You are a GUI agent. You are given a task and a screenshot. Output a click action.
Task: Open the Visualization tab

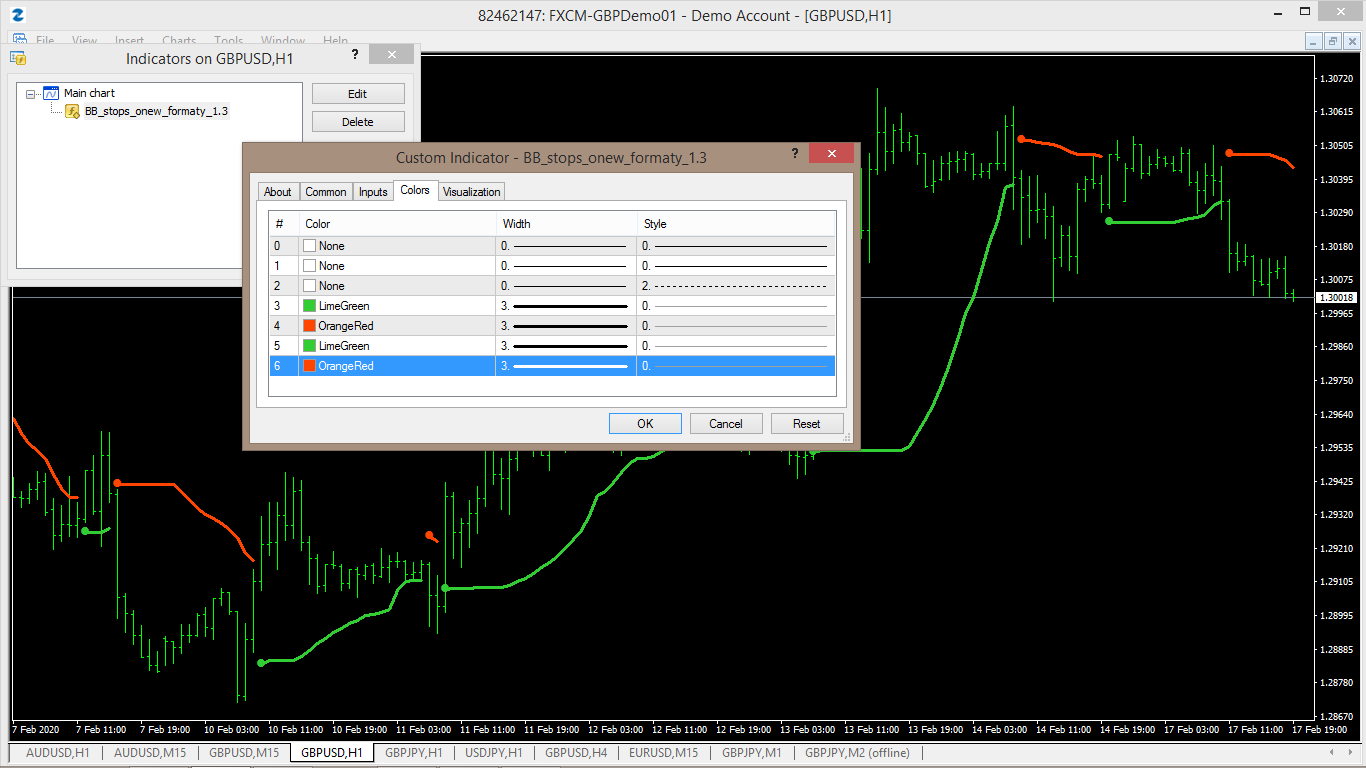tap(472, 192)
